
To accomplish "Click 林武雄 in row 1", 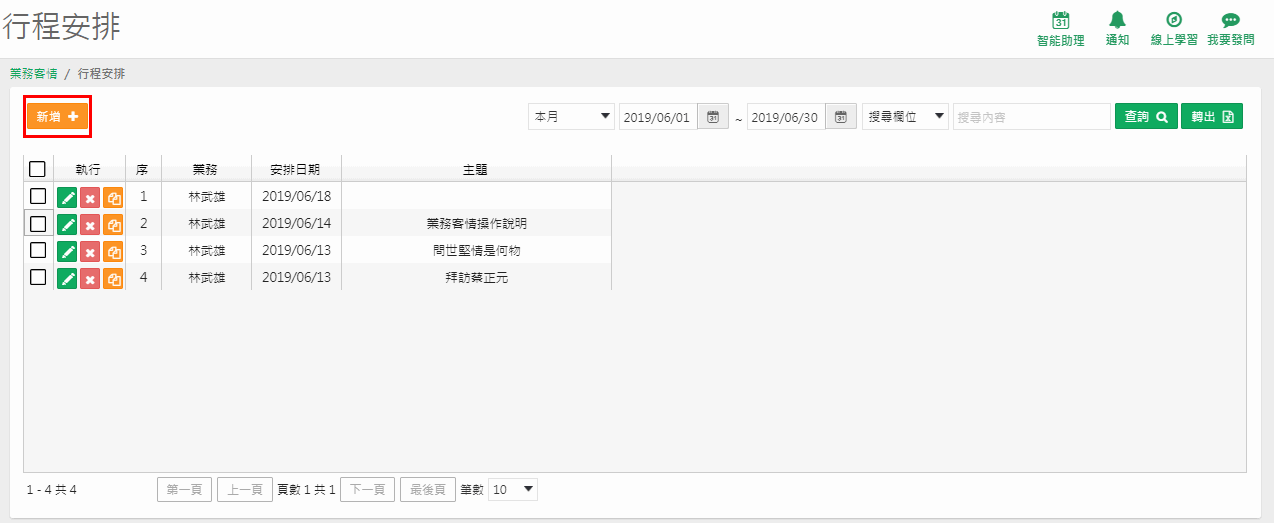I will click(207, 197).
